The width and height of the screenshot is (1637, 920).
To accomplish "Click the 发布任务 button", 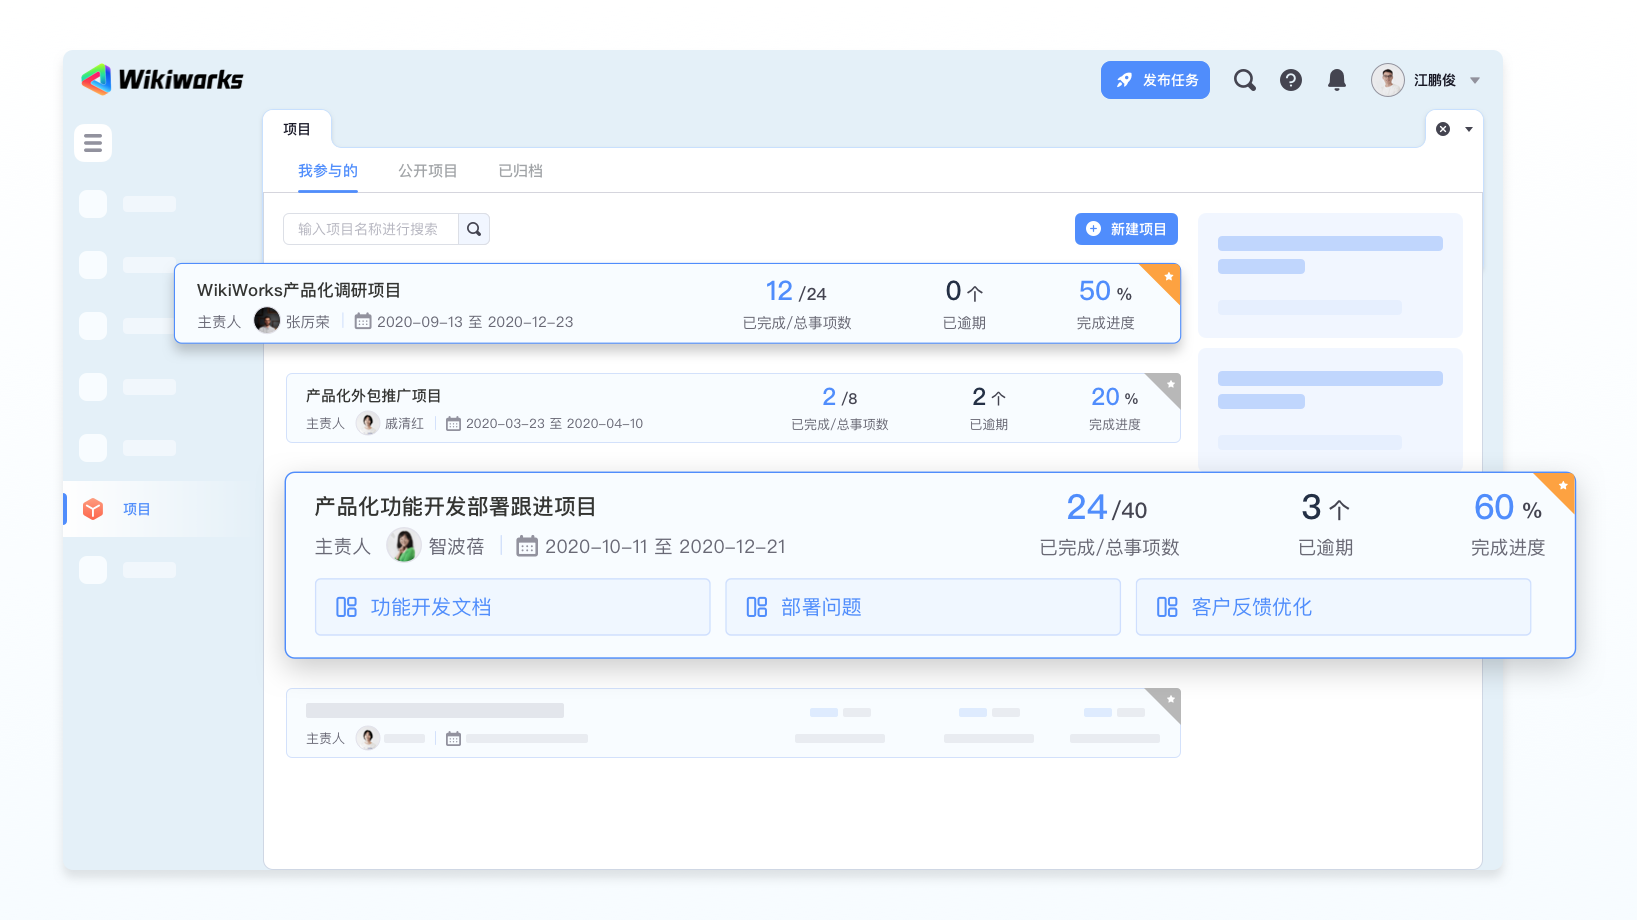I will point(1155,80).
